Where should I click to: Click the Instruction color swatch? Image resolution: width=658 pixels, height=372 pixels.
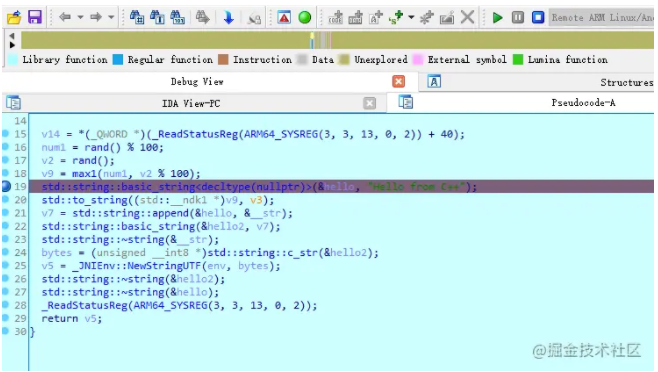[x=223, y=60]
